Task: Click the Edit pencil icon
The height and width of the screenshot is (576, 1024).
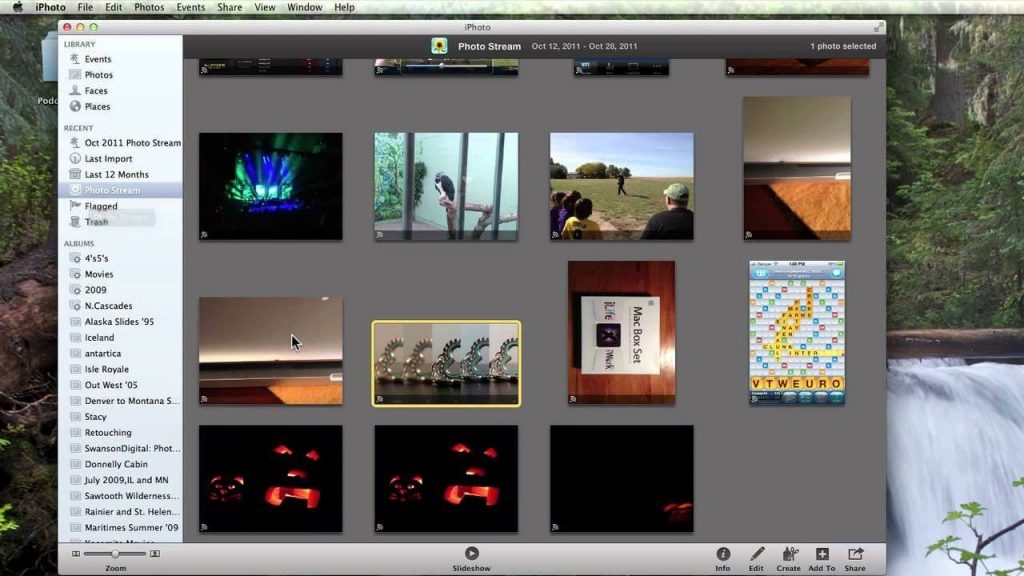Action: pyautogui.click(x=756, y=554)
